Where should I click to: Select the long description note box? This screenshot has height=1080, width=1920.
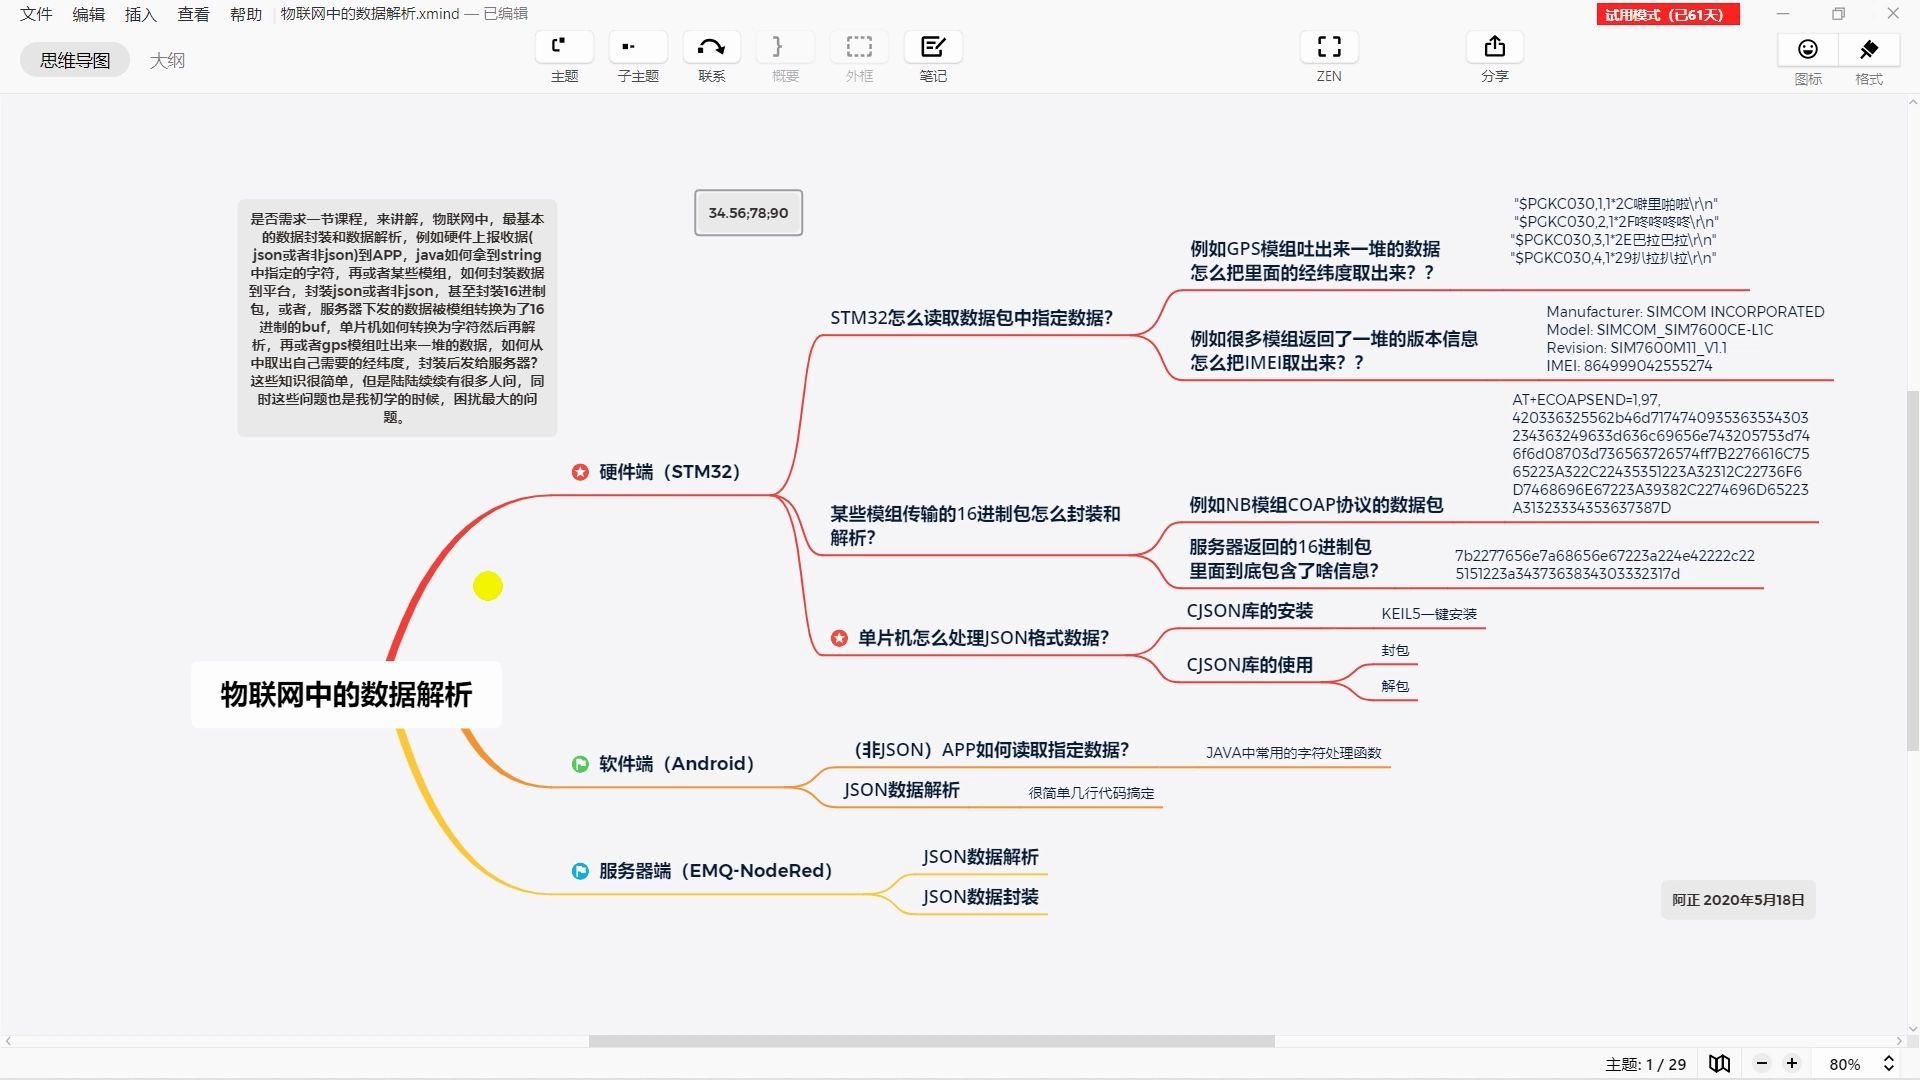[397, 318]
